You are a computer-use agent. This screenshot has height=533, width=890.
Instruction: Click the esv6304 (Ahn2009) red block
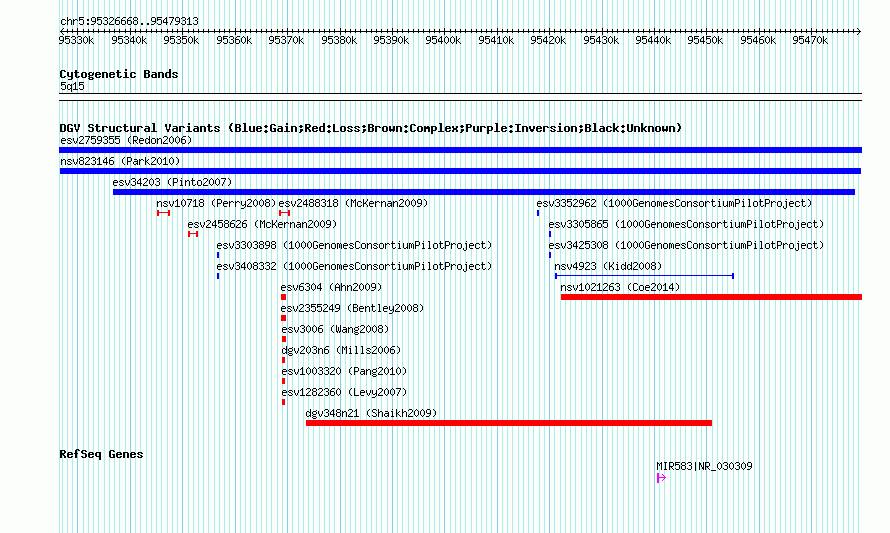click(283, 297)
